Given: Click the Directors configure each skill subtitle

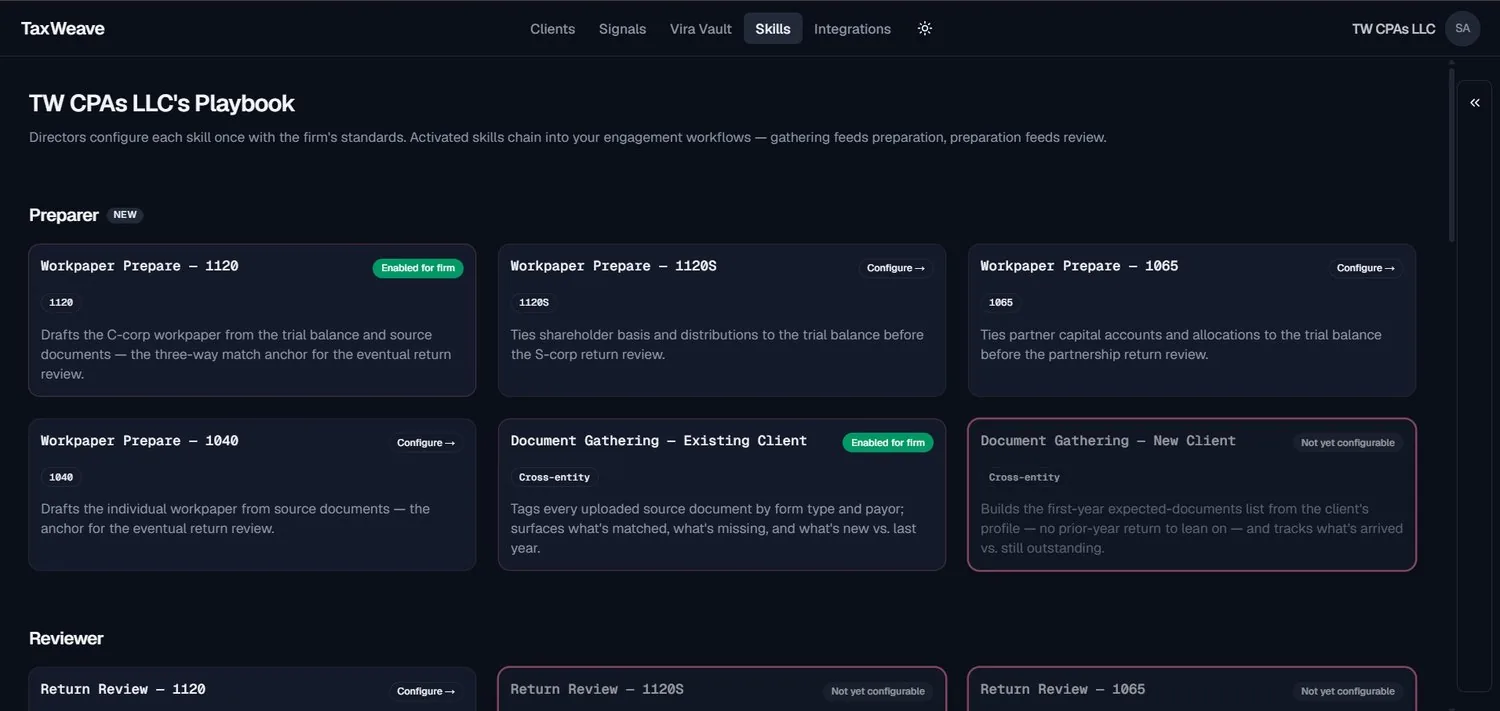Looking at the screenshot, I should click(x=568, y=137).
